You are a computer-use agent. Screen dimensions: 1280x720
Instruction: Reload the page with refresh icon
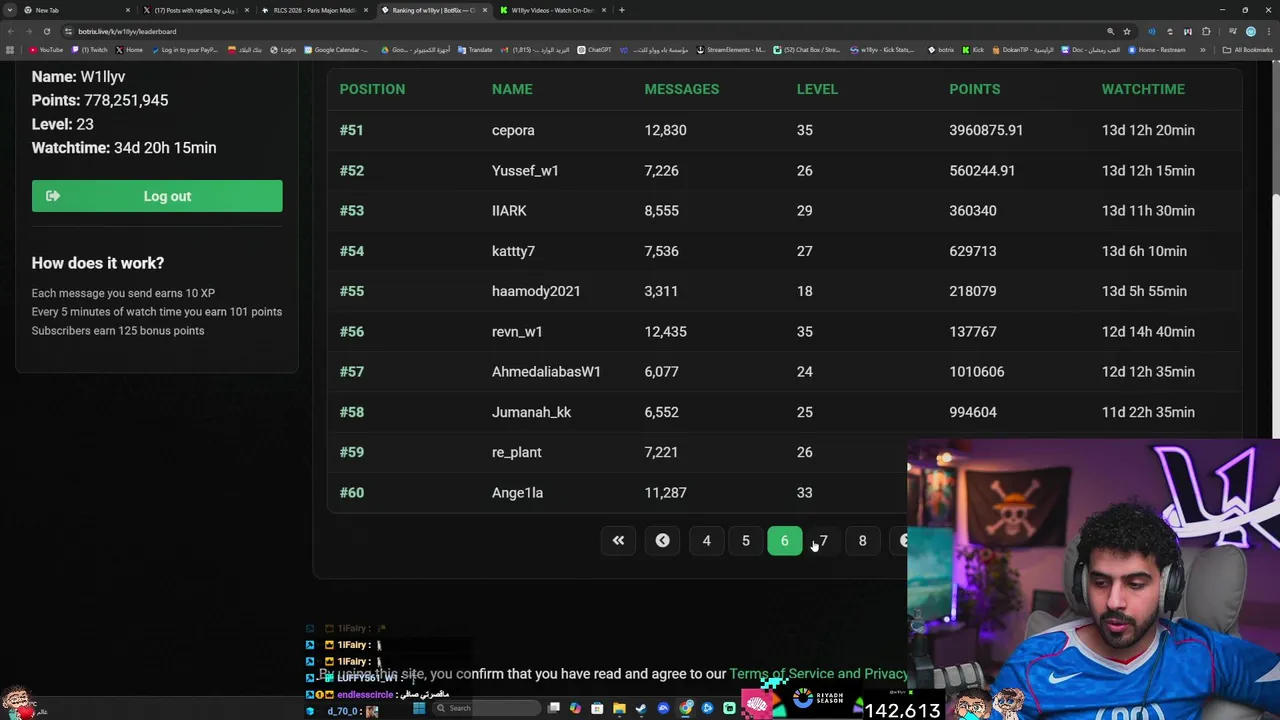[x=46, y=31]
